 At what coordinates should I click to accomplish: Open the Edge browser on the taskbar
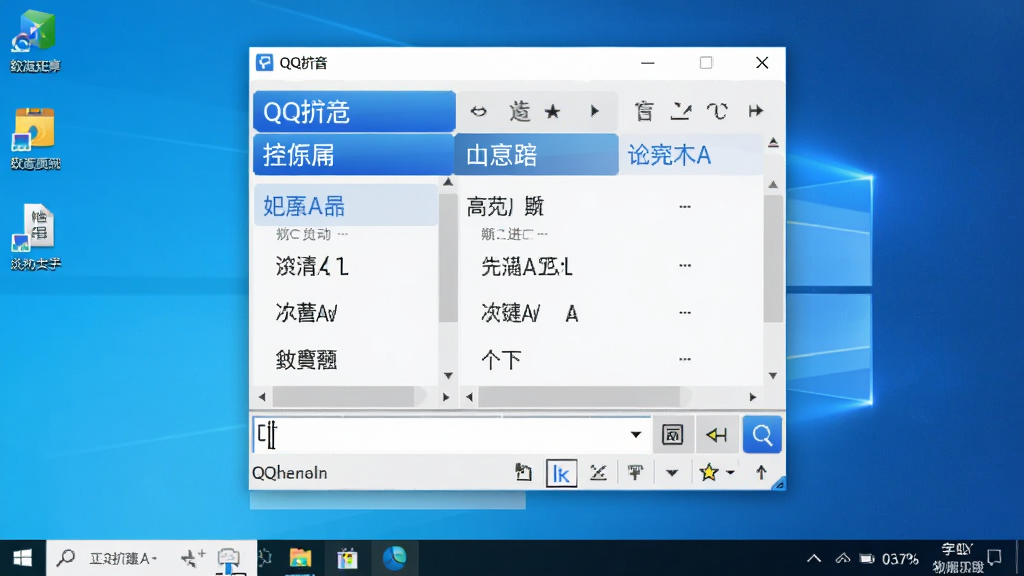point(394,558)
